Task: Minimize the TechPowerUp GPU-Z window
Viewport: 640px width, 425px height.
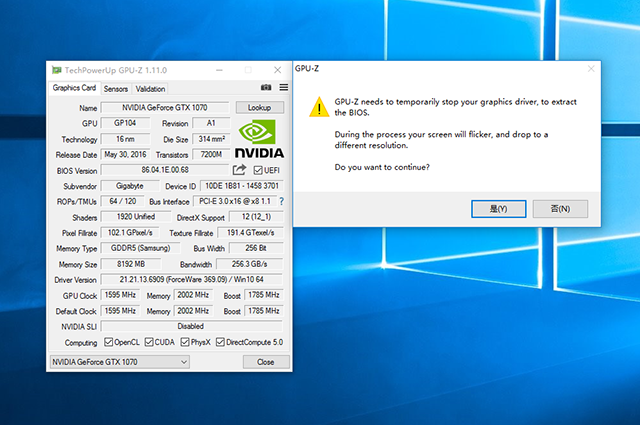Action: click(x=219, y=70)
